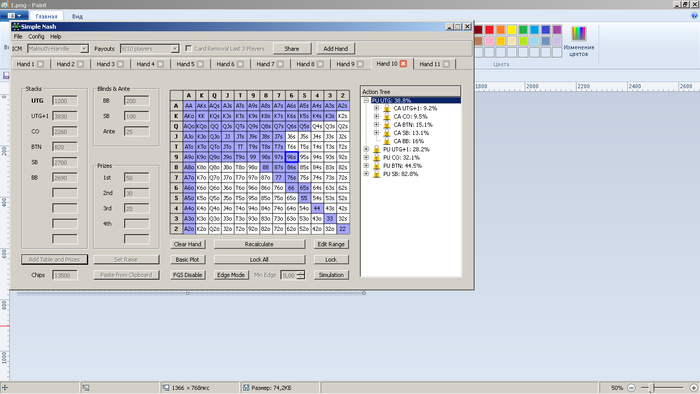Close the Hand 5 tab
This screenshot has height=394, width=700.
200,64
